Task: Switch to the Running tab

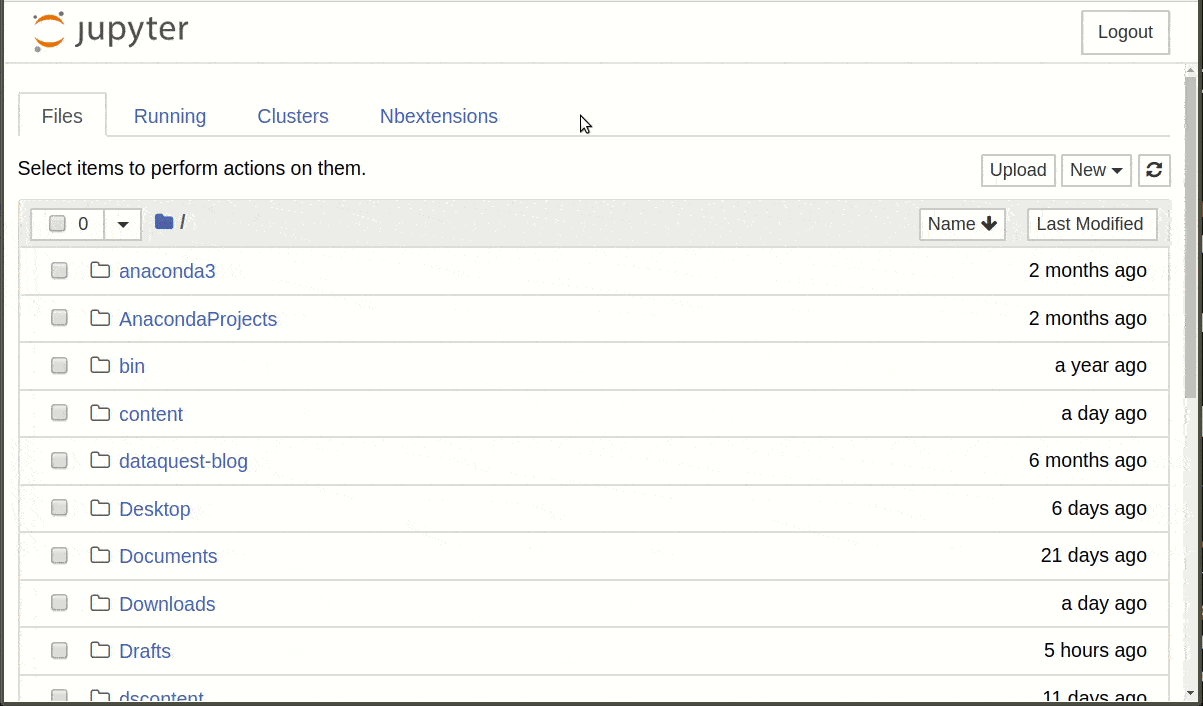Action: (169, 116)
